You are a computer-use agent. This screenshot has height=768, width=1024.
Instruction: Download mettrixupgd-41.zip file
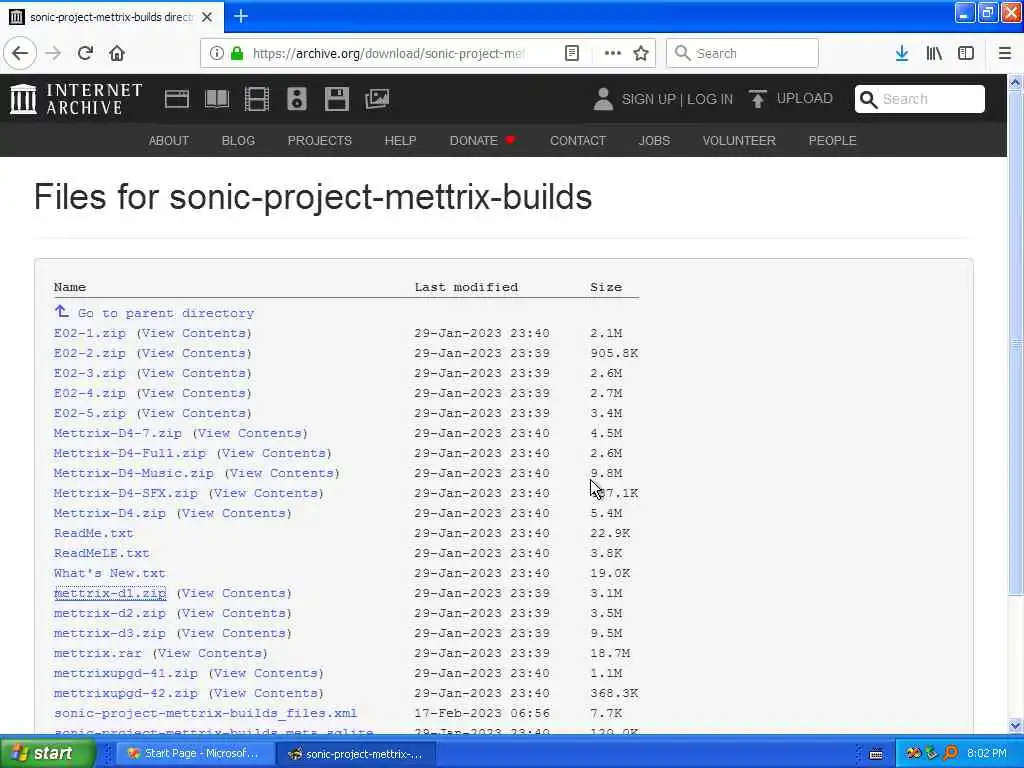[125, 673]
